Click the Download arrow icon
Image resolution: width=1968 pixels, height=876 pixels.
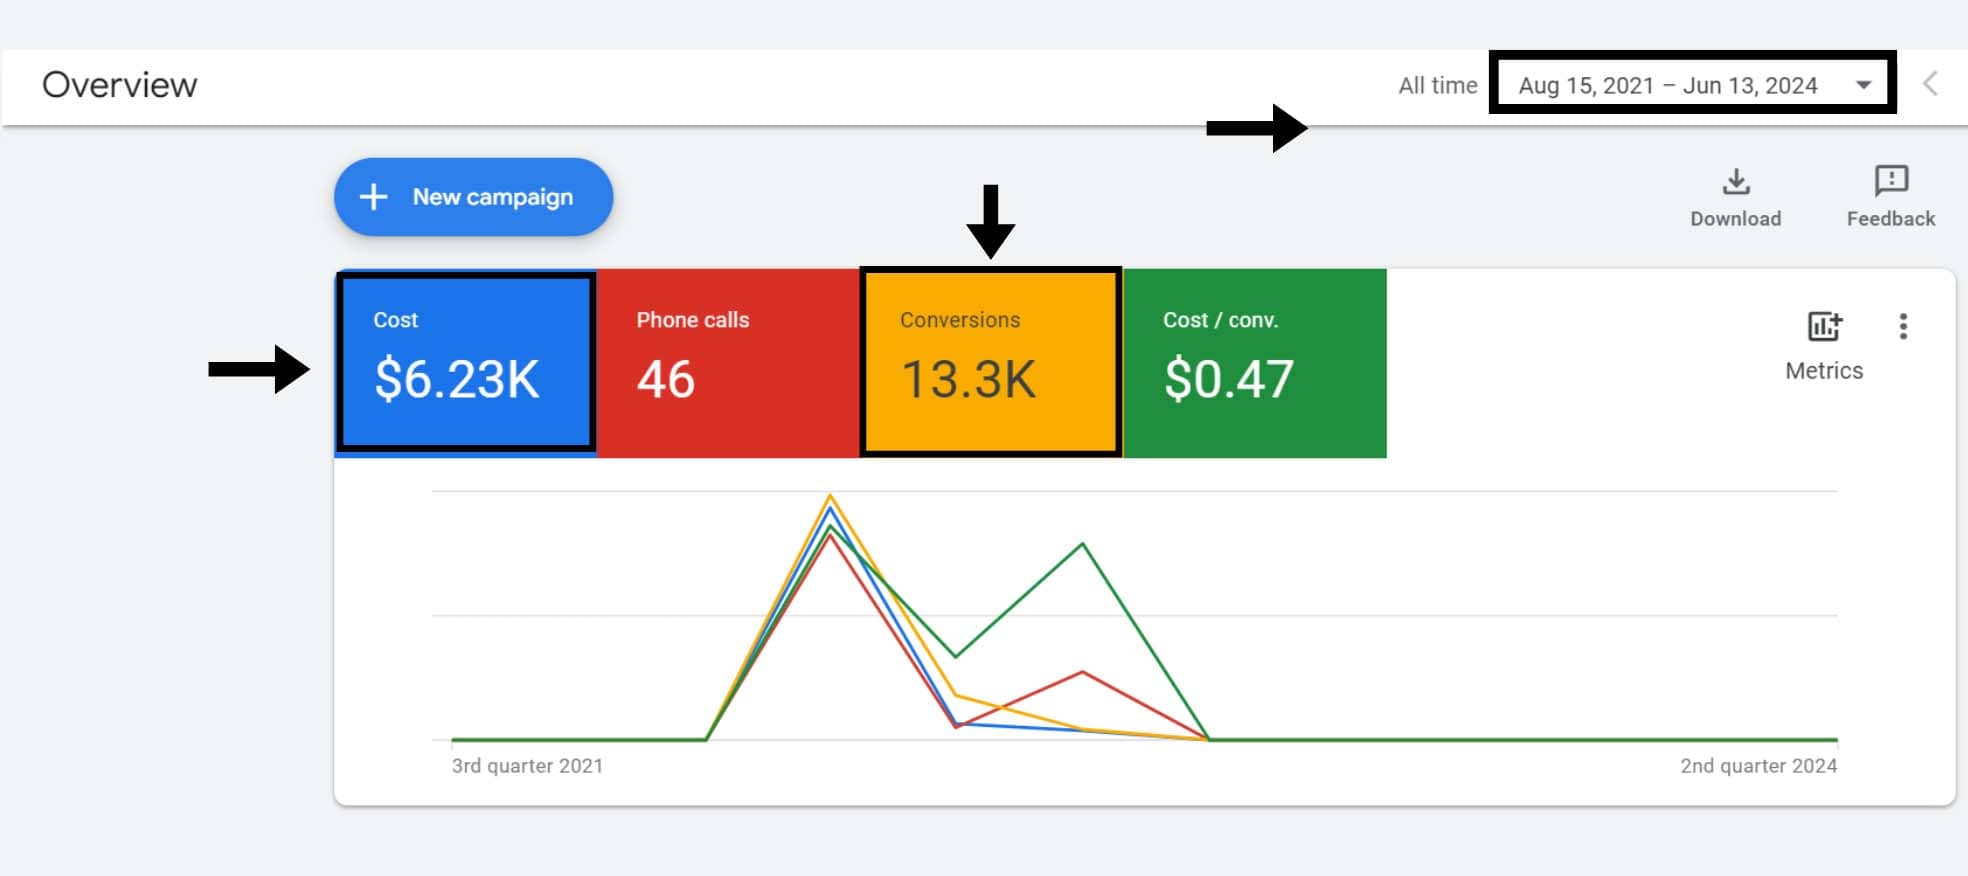point(1736,182)
